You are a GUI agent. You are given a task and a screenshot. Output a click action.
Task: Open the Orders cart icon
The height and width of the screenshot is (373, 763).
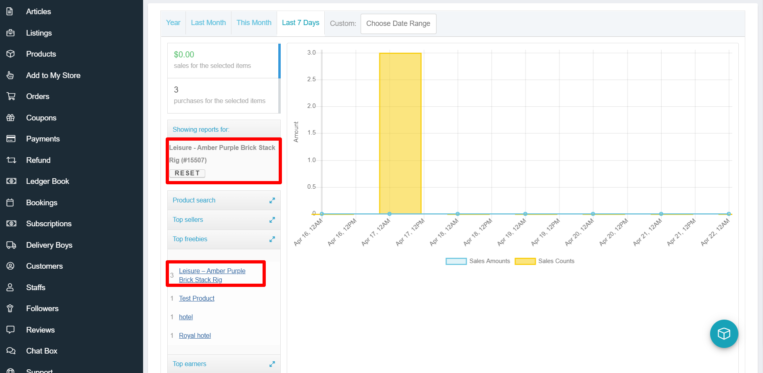click(10, 96)
